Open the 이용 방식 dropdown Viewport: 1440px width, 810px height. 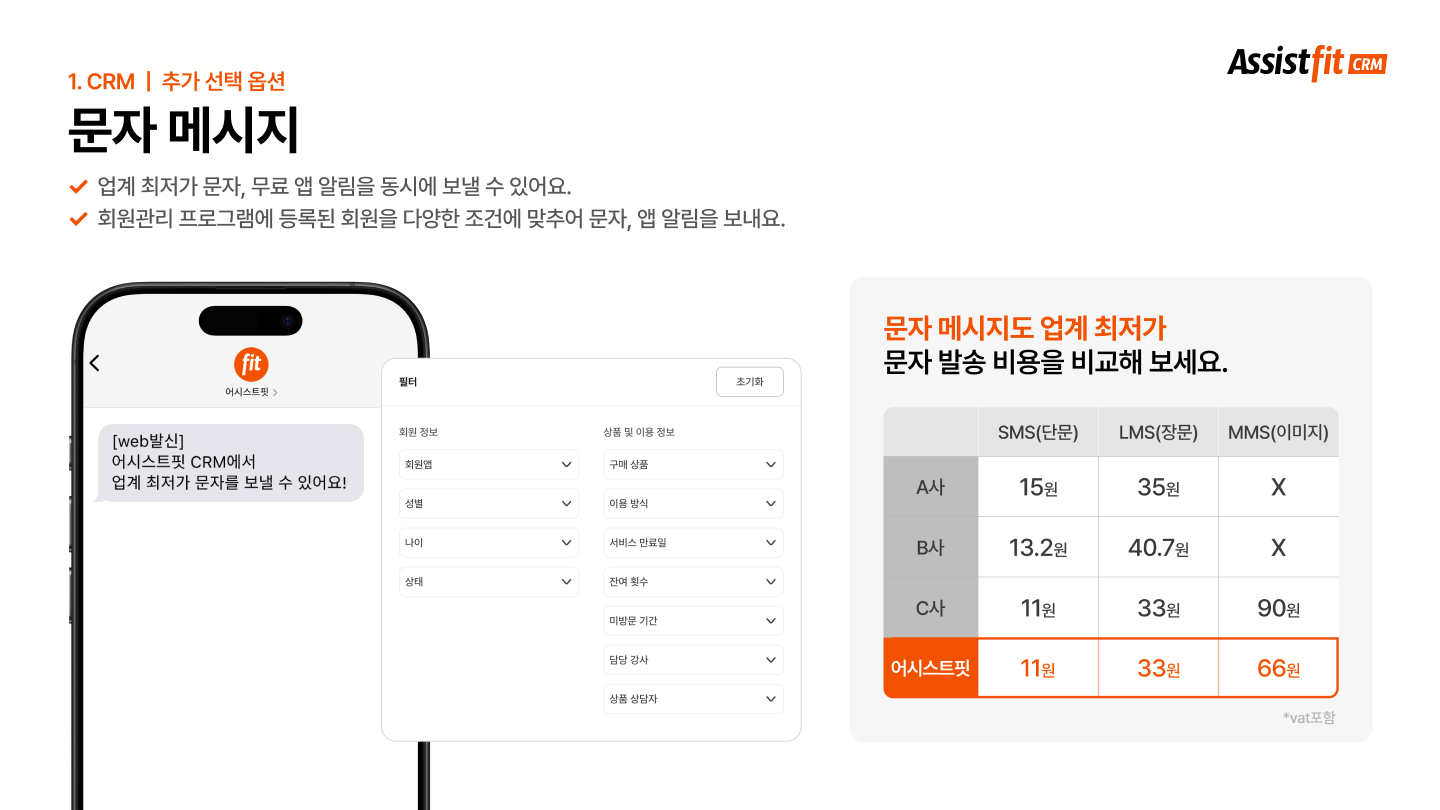(x=692, y=504)
